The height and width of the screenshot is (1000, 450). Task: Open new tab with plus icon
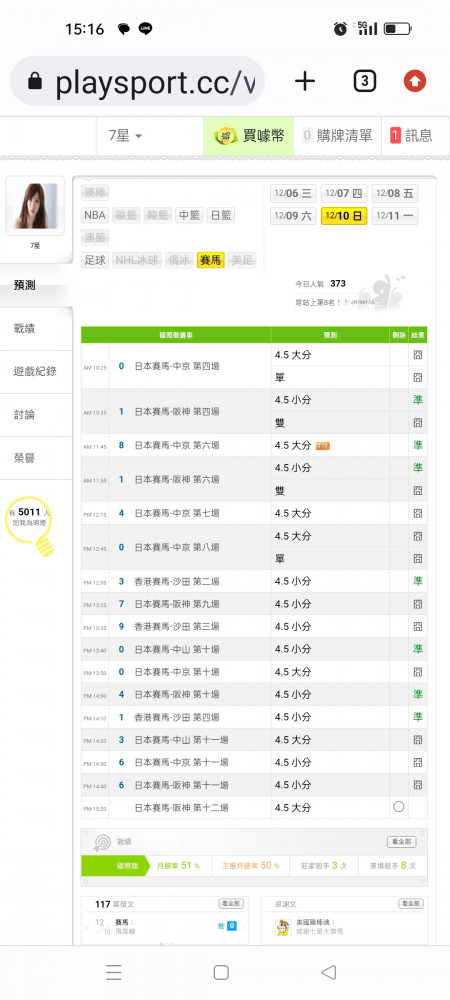(305, 81)
